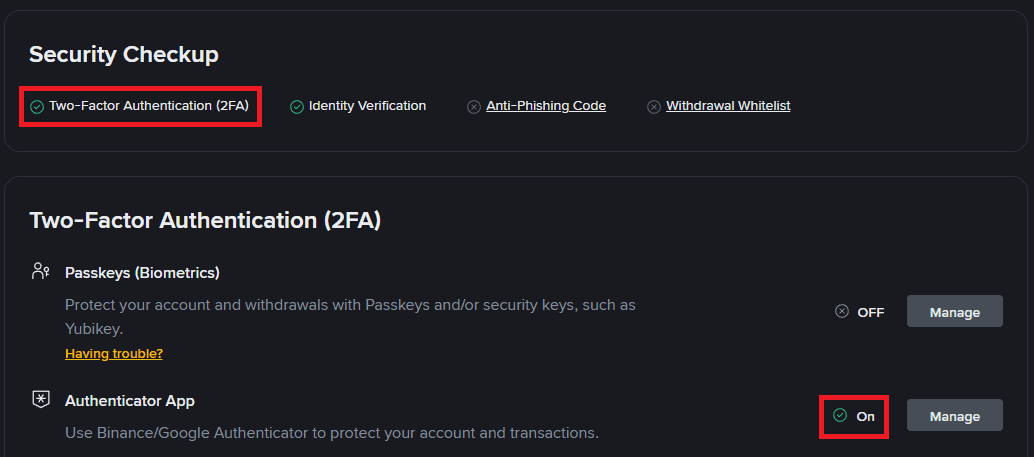Click the Passkeys (Biometrics) person-key icon
Screen dimensions: 1034x457
click(x=41, y=271)
